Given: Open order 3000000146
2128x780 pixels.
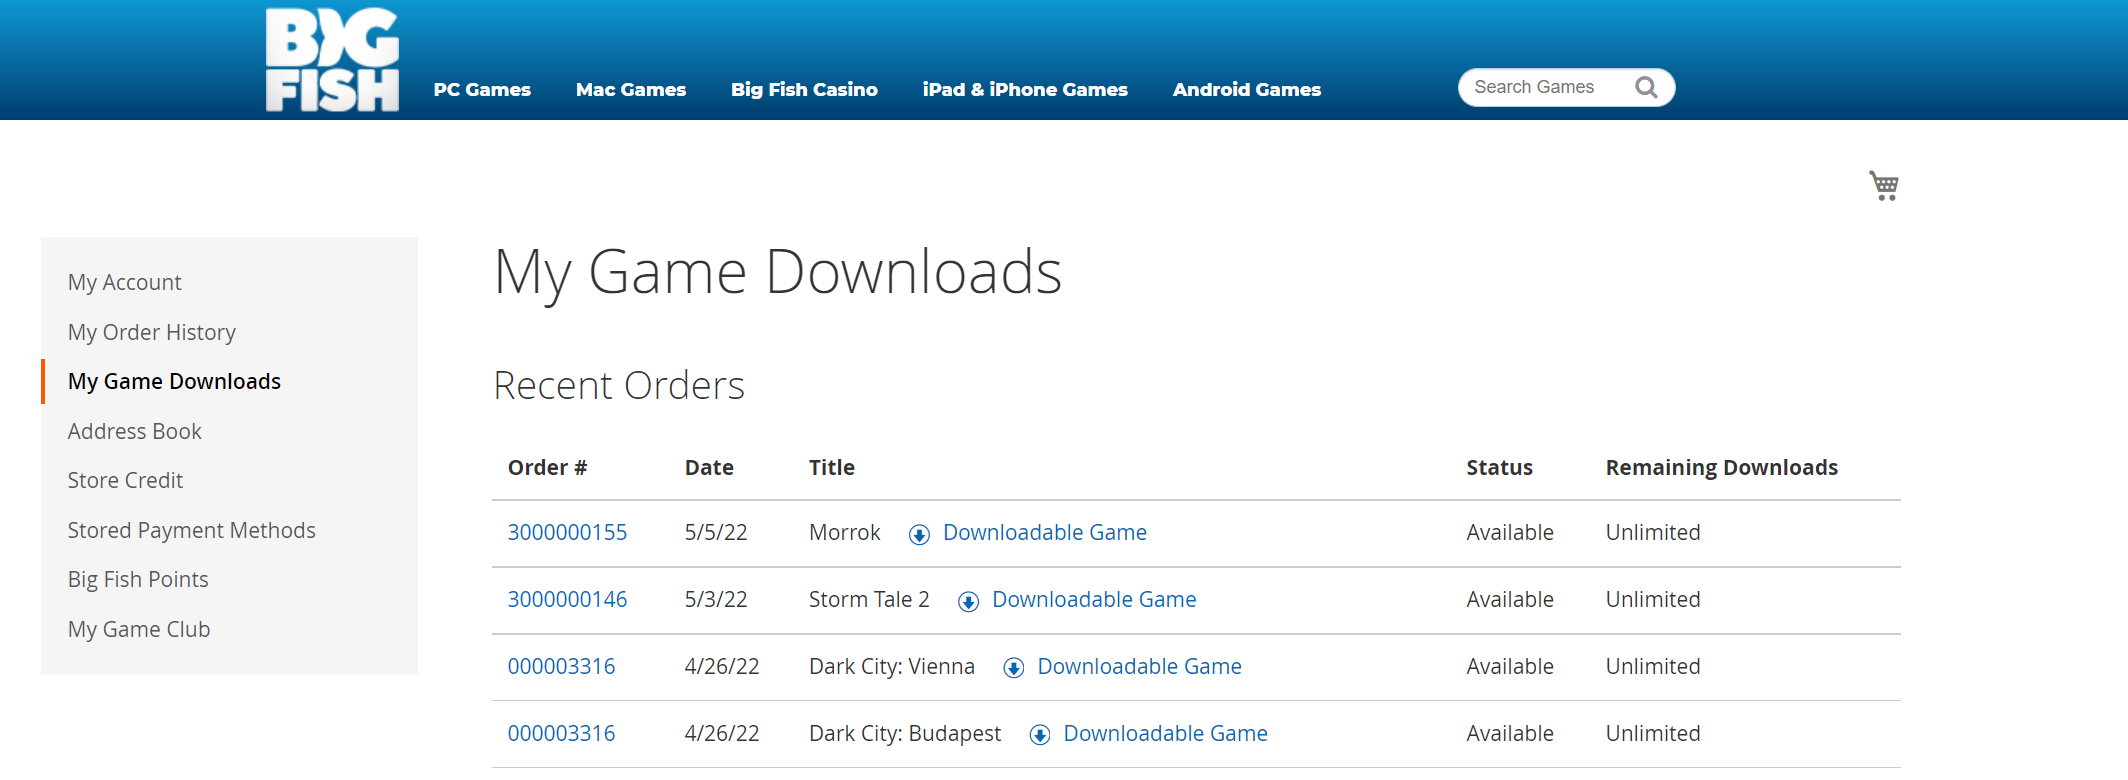Looking at the screenshot, I should point(567,600).
